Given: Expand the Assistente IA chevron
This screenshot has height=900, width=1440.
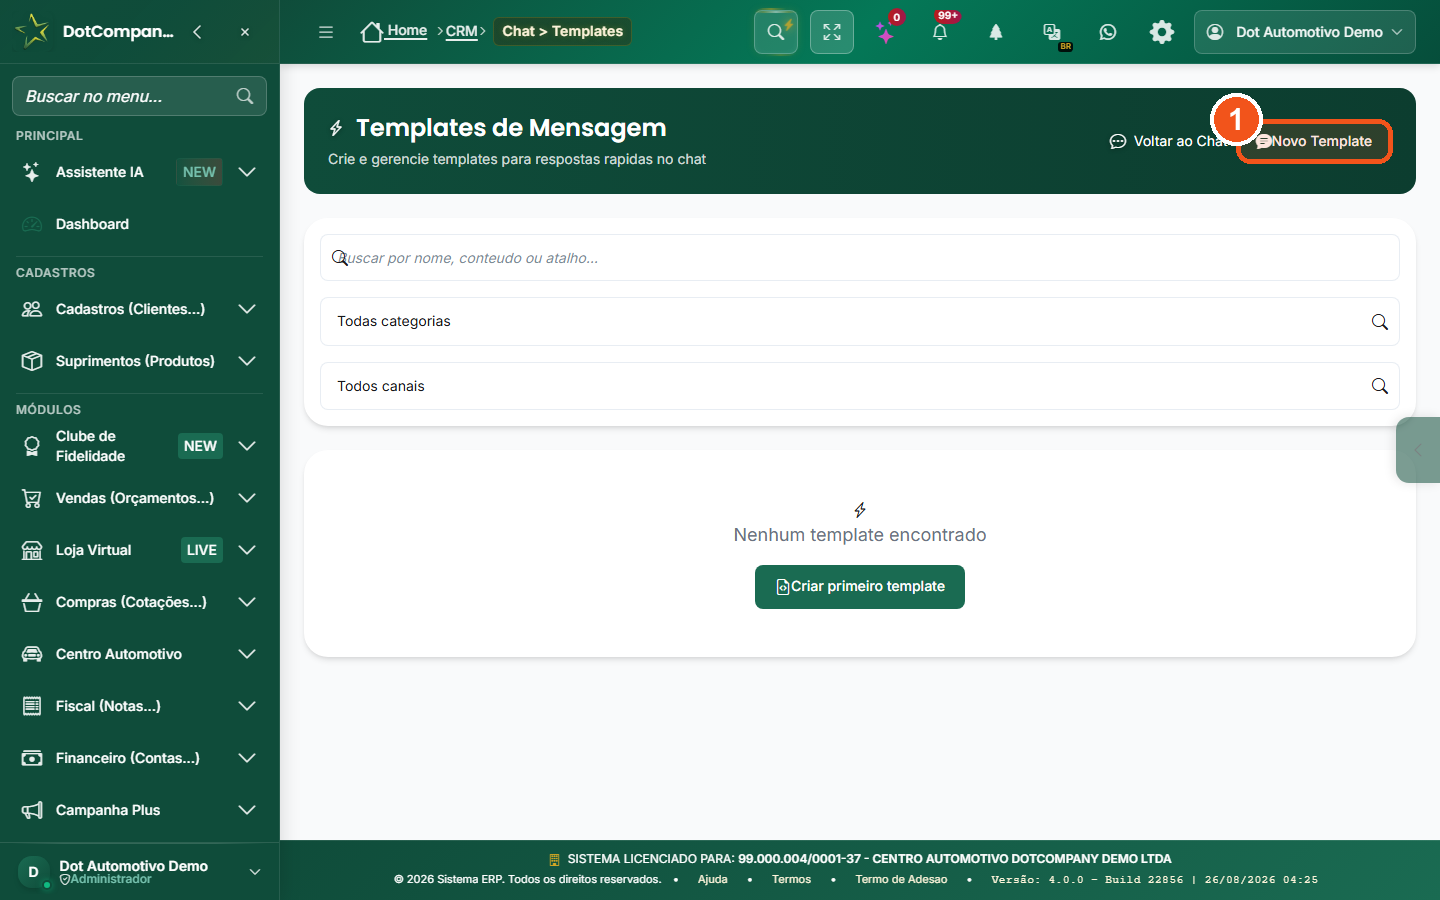Looking at the screenshot, I should 247,172.
